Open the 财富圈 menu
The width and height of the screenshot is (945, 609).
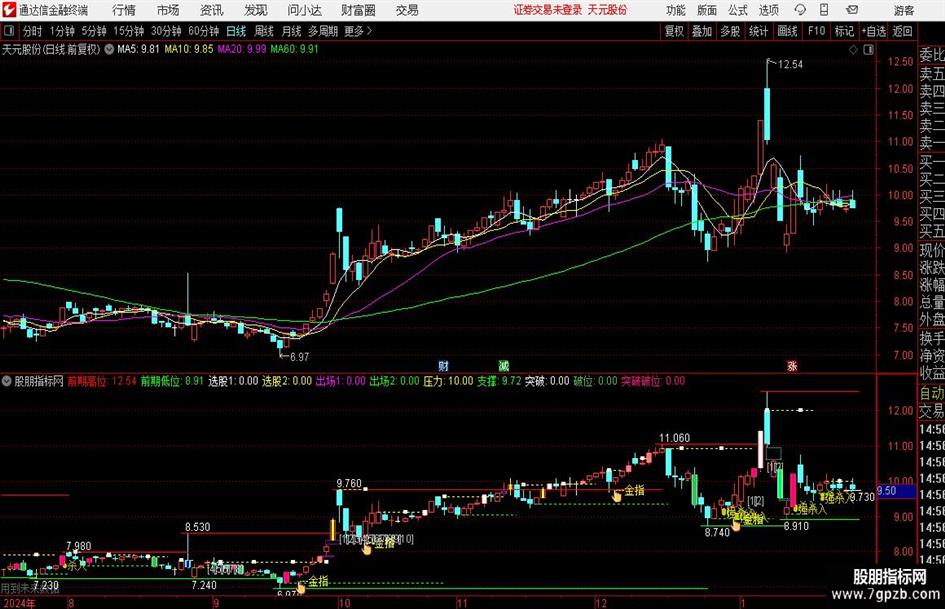(358, 10)
